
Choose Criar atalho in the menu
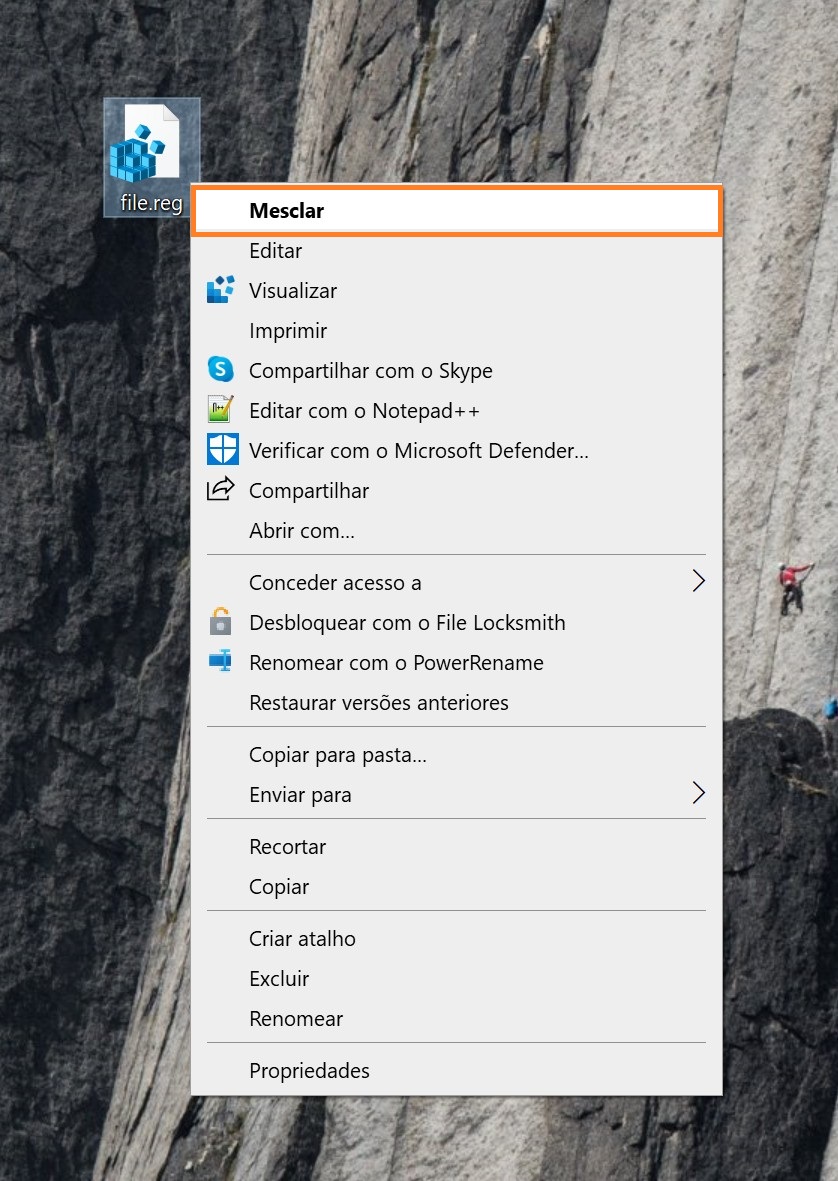302,939
